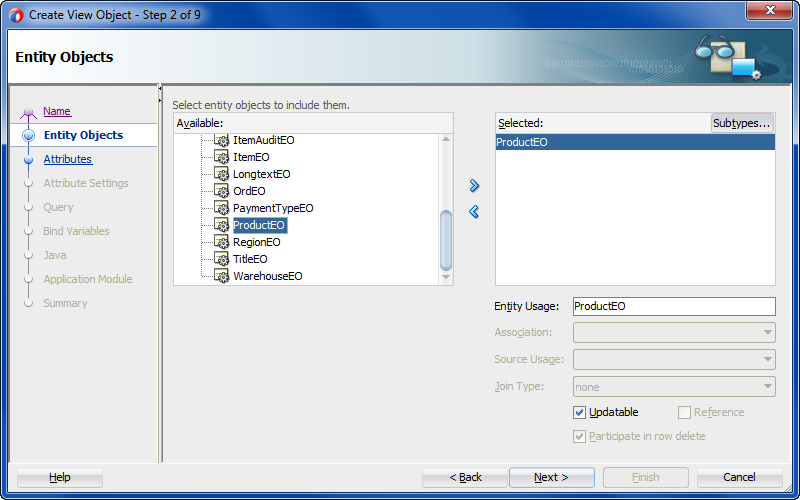Go to the Name wizard step
Image resolution: width=800 pixels, height=500 pixels.
pos(57,111)
